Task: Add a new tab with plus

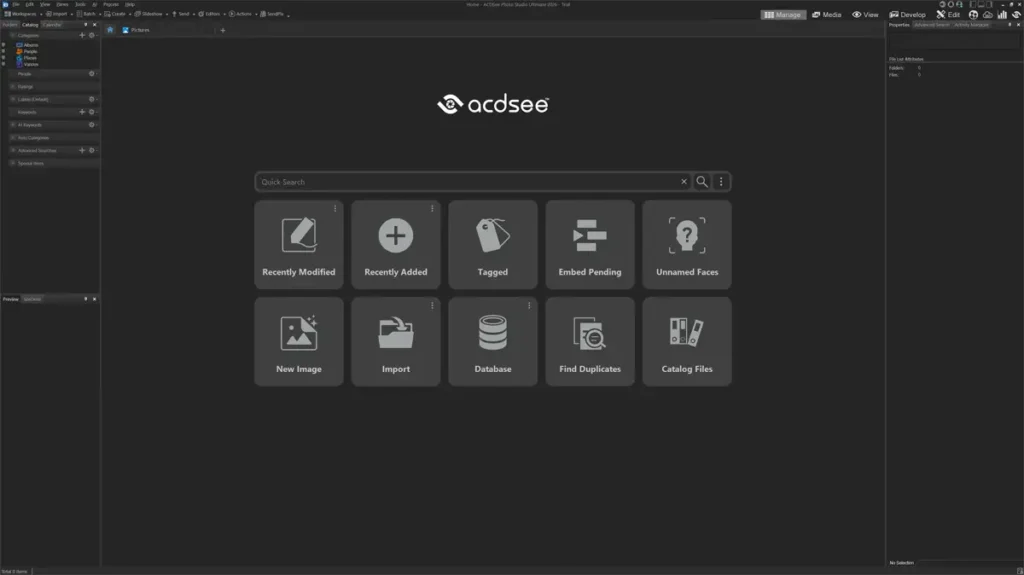Action: click(x=223, y=30)
